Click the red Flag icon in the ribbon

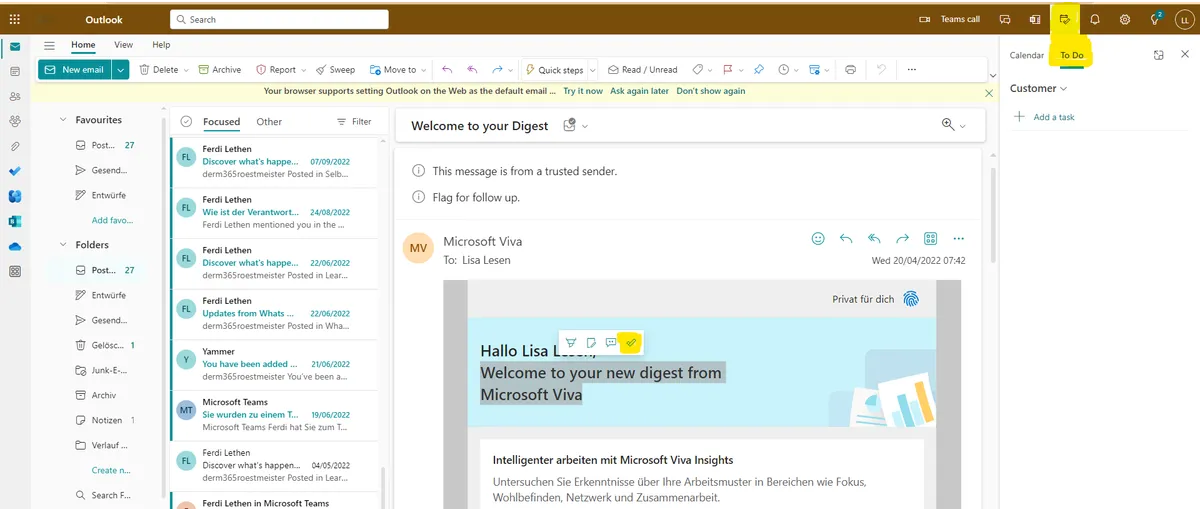[728, 70]
